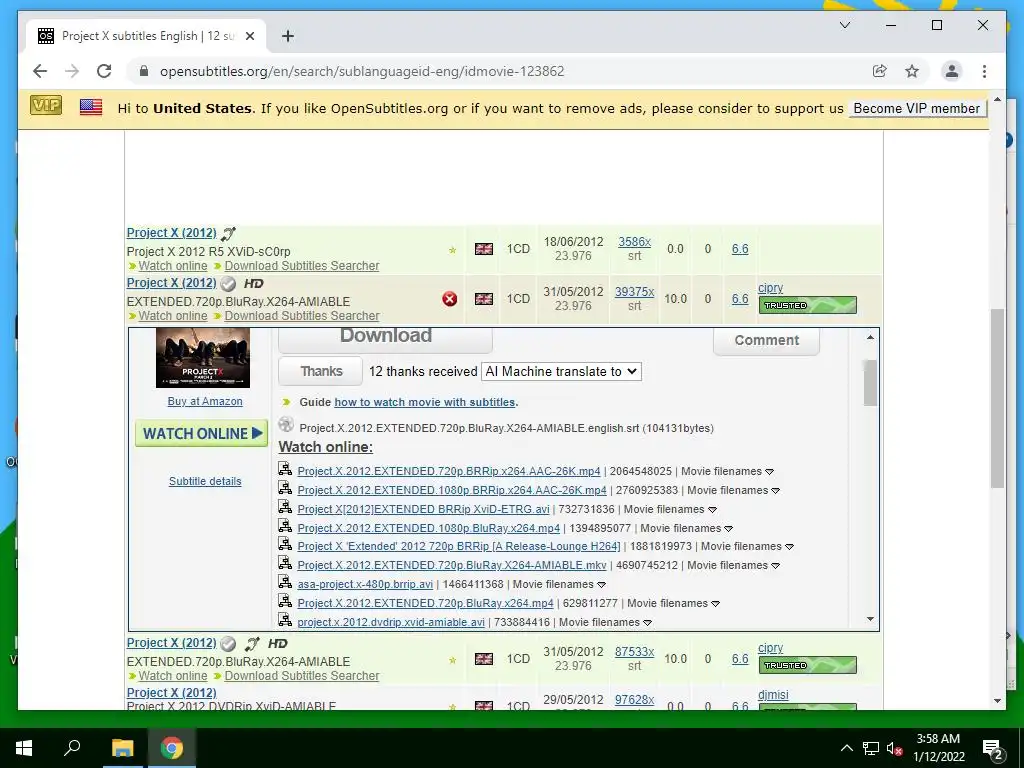Open a new browser tab
1024x768 pixels.
point(287,36)
